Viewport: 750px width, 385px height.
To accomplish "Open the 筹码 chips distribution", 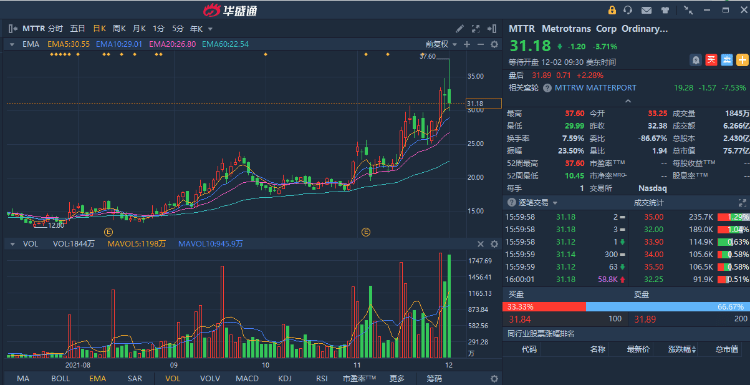I will point(434,379).
